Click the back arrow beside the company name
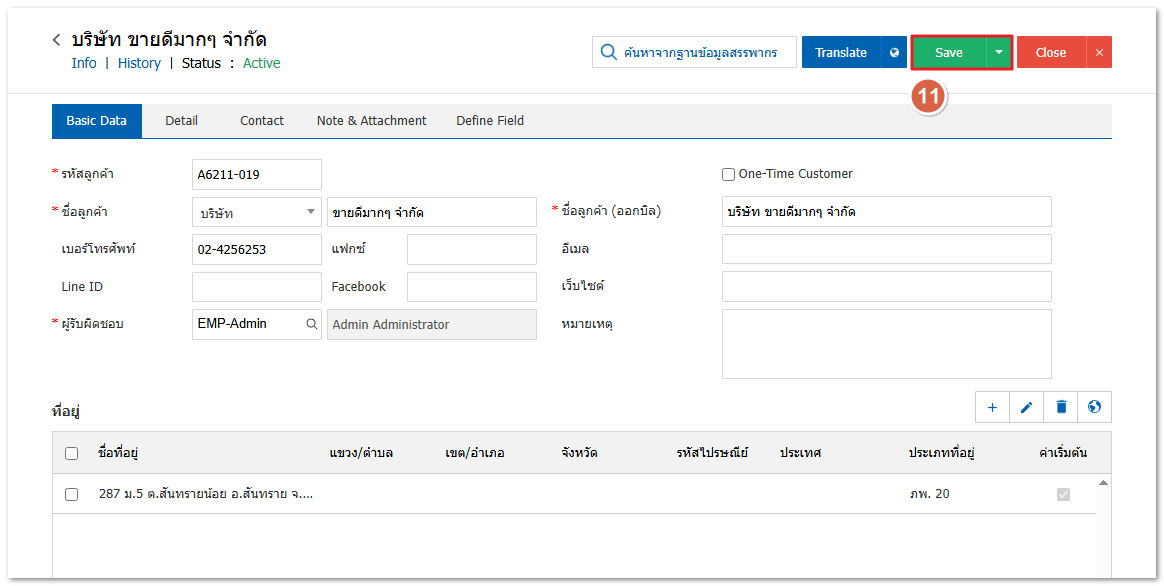This screenshot has width=1164, height=586. pyautogui.click(x=57, y=40)
